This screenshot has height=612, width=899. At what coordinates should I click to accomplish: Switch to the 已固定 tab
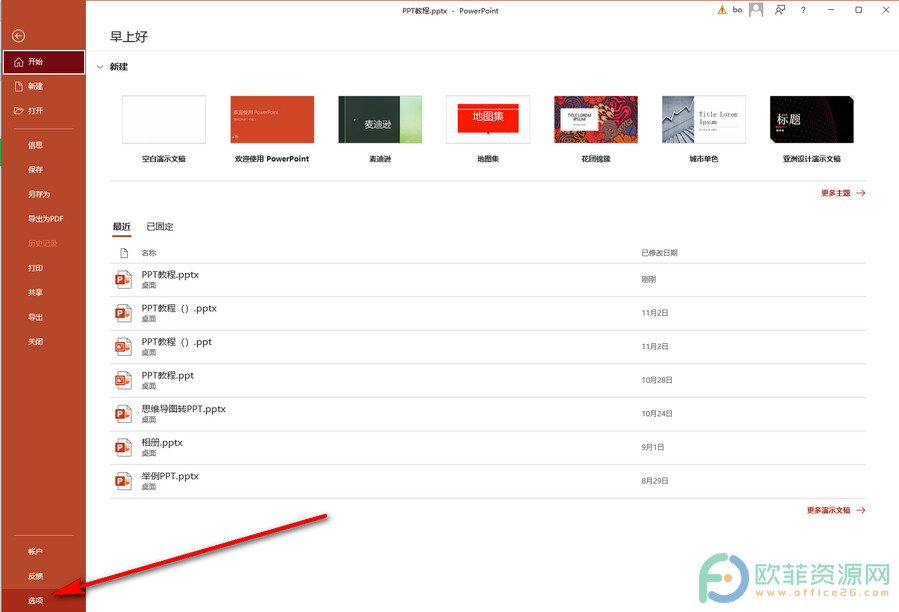click(x=160, y=227)
